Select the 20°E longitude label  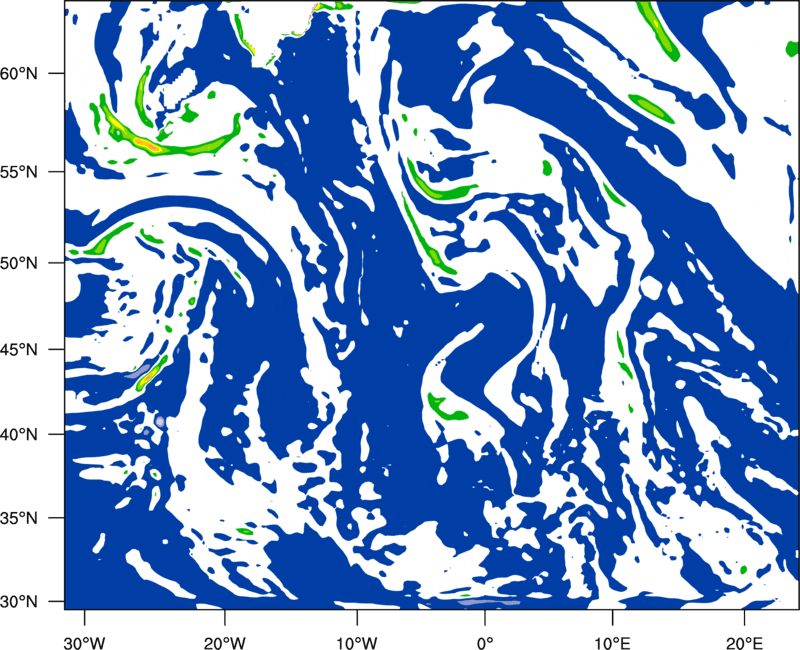[x=743, y=643]
